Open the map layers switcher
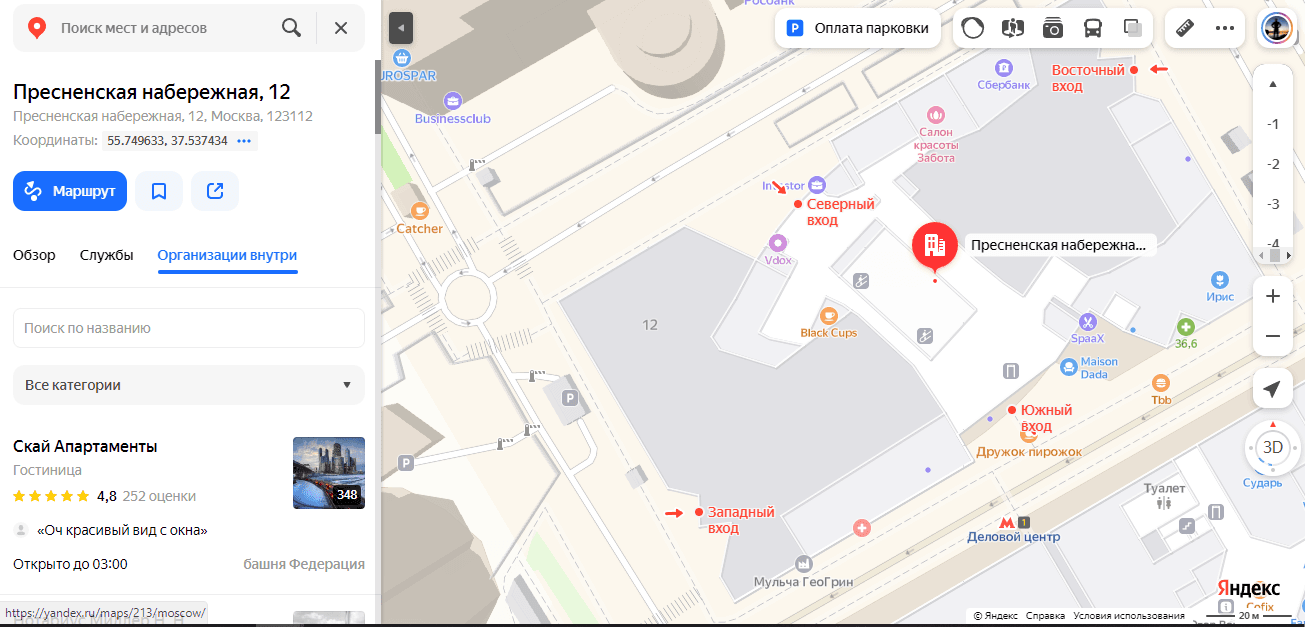This screenshot has width=1305, height=627. 1133,28
